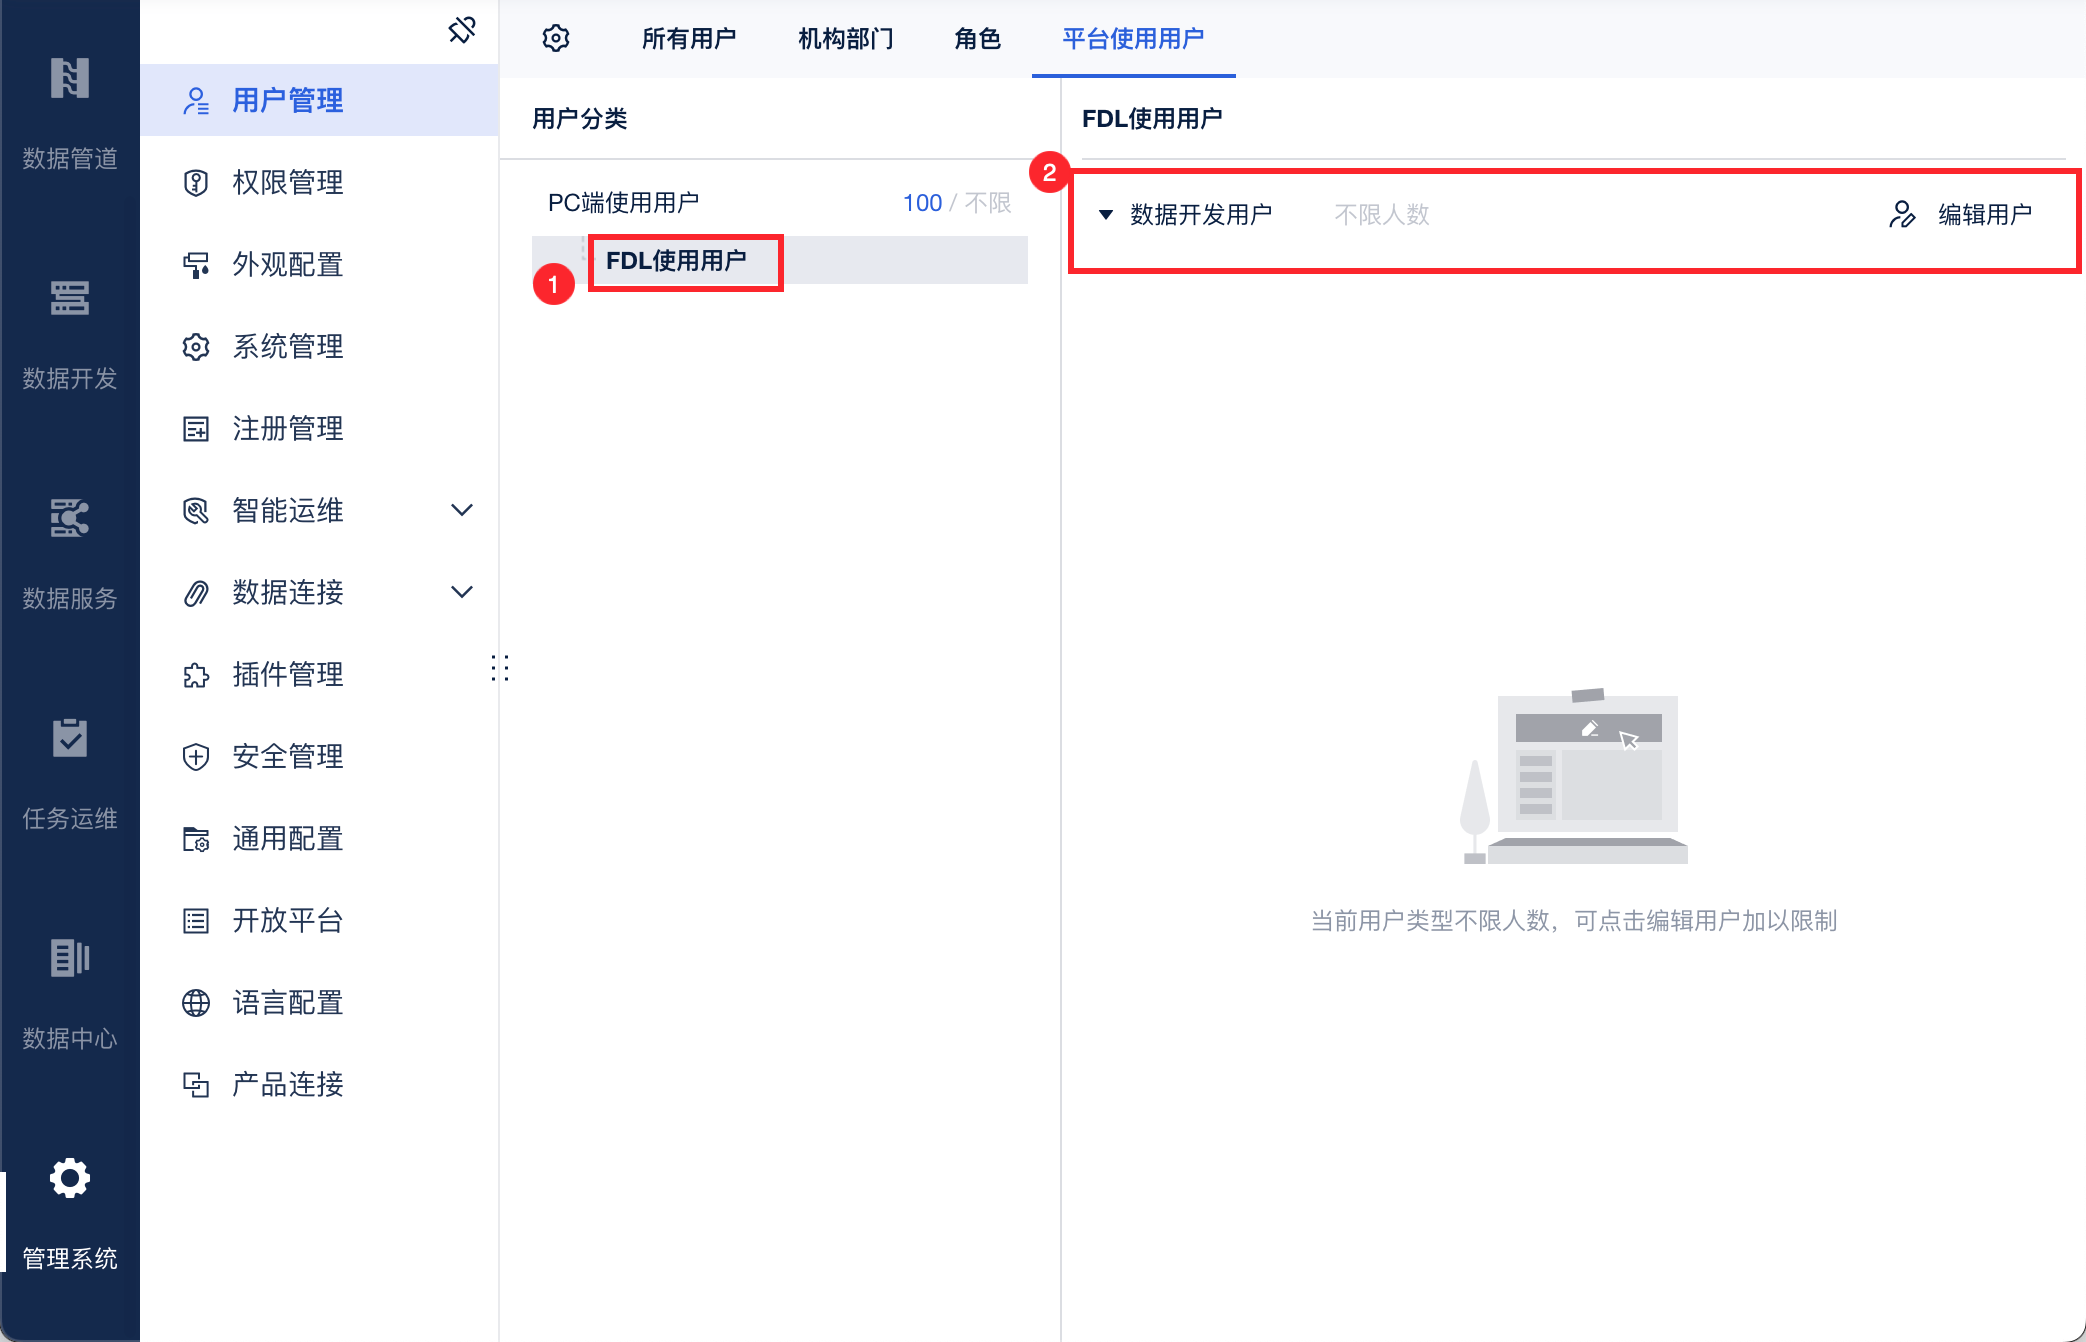Open the 角色 tab
The width and height of the screenshot is (2086, 1342).
977,39
